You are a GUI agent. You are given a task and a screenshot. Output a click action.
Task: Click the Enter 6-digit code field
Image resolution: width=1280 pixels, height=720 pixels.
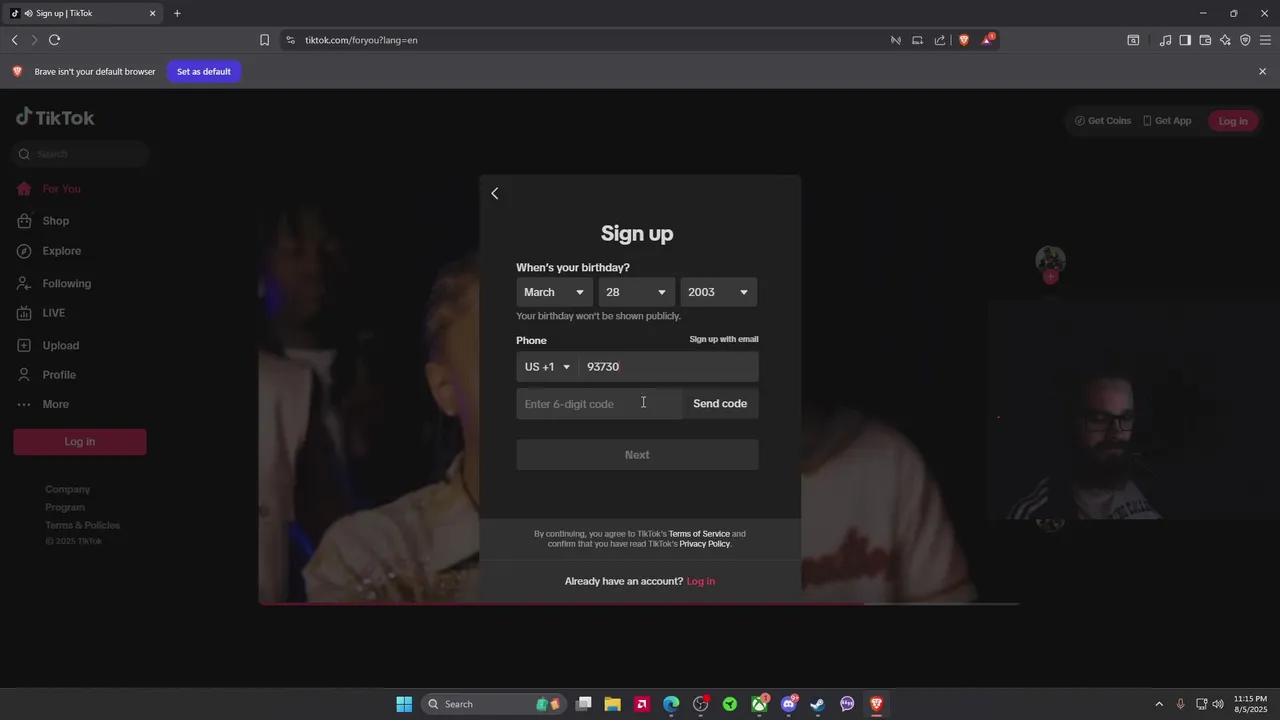coord(599,404)
